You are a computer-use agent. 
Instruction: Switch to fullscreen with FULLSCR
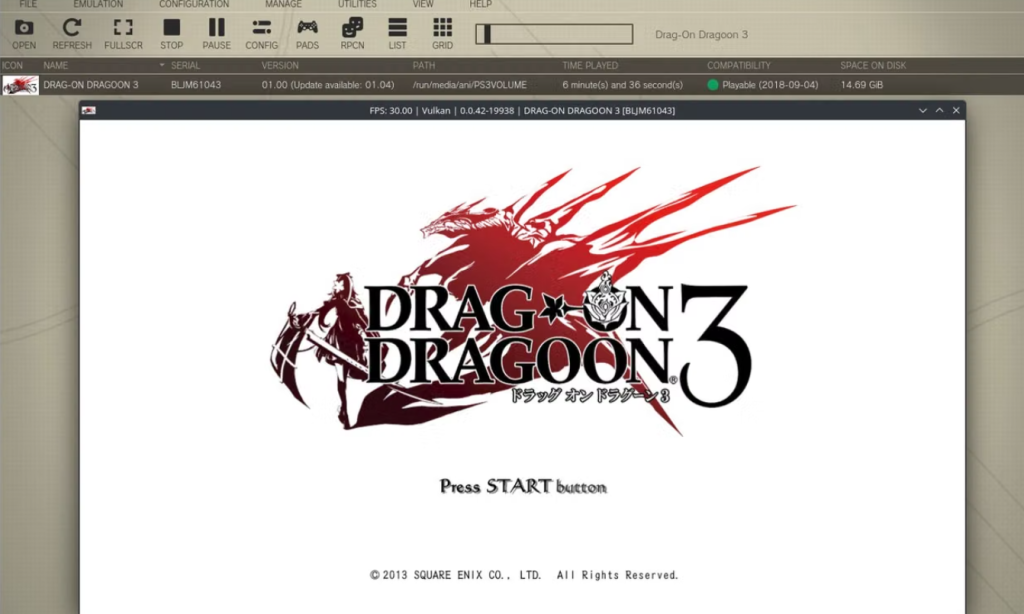click(x=123, y=34)
